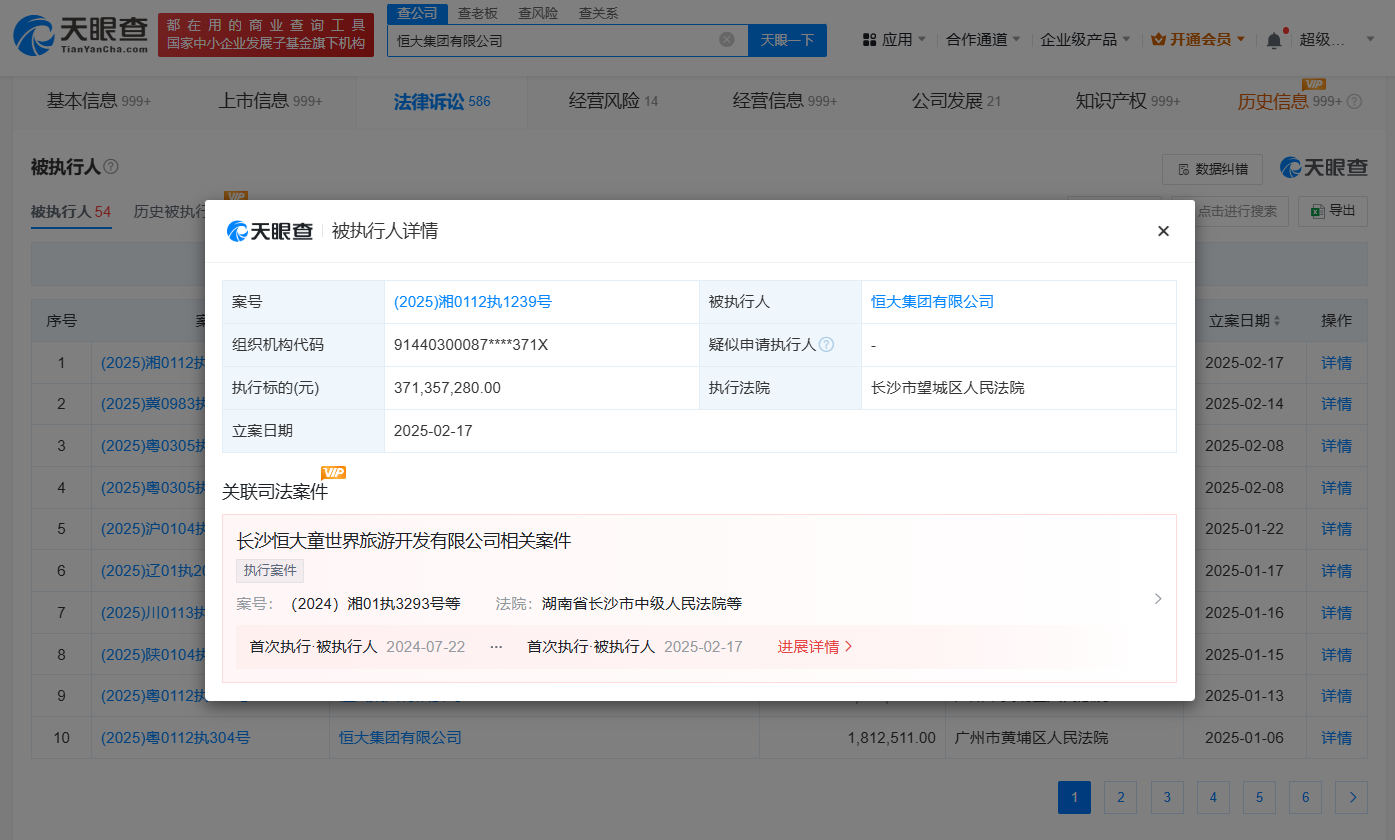The image size is (1395, 840).
Task: Select the 查老板 search tab
Action: pos(477,13)
